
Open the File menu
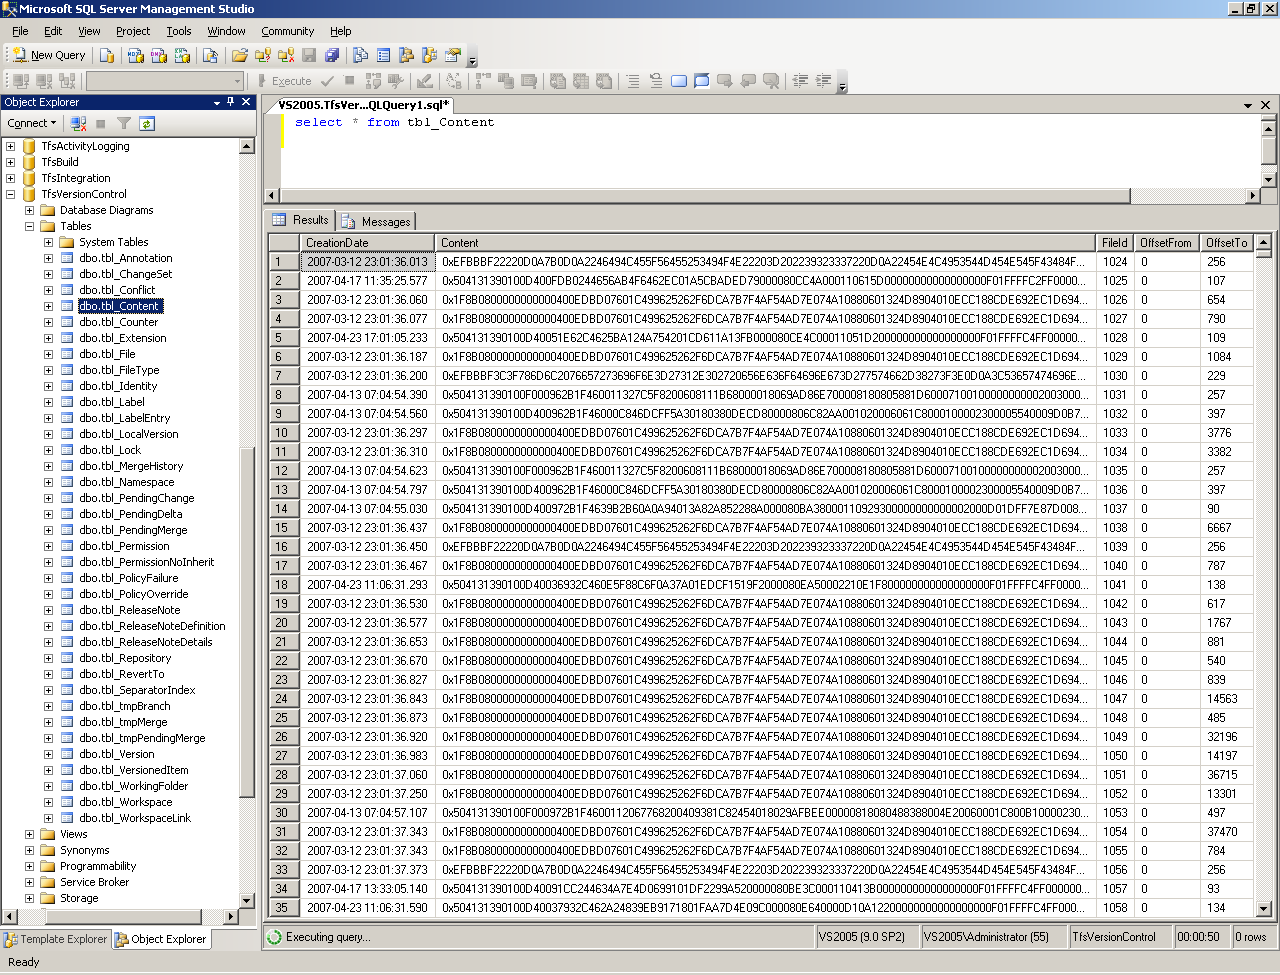(x=20, y=31)
